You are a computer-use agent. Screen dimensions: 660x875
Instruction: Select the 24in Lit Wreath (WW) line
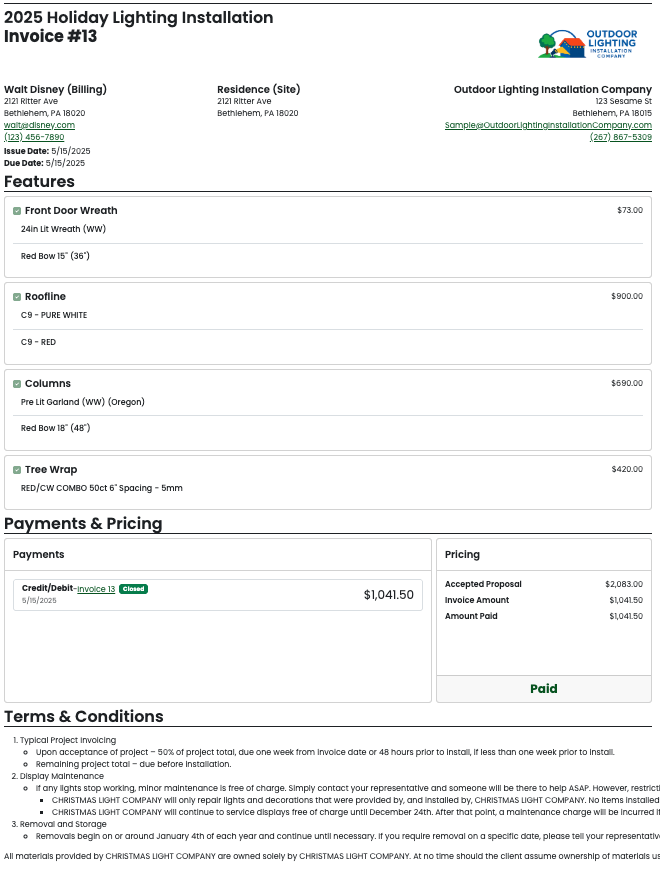tap(63, 229)
